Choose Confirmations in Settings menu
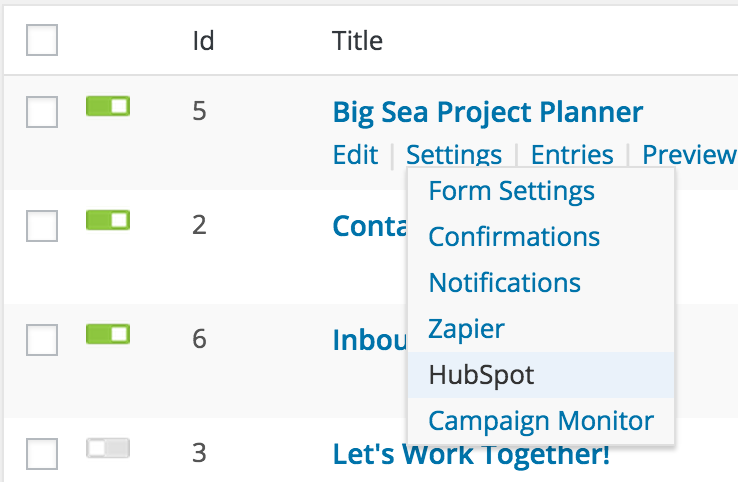Viewport: 738px width, 482px height. [514, 237]
